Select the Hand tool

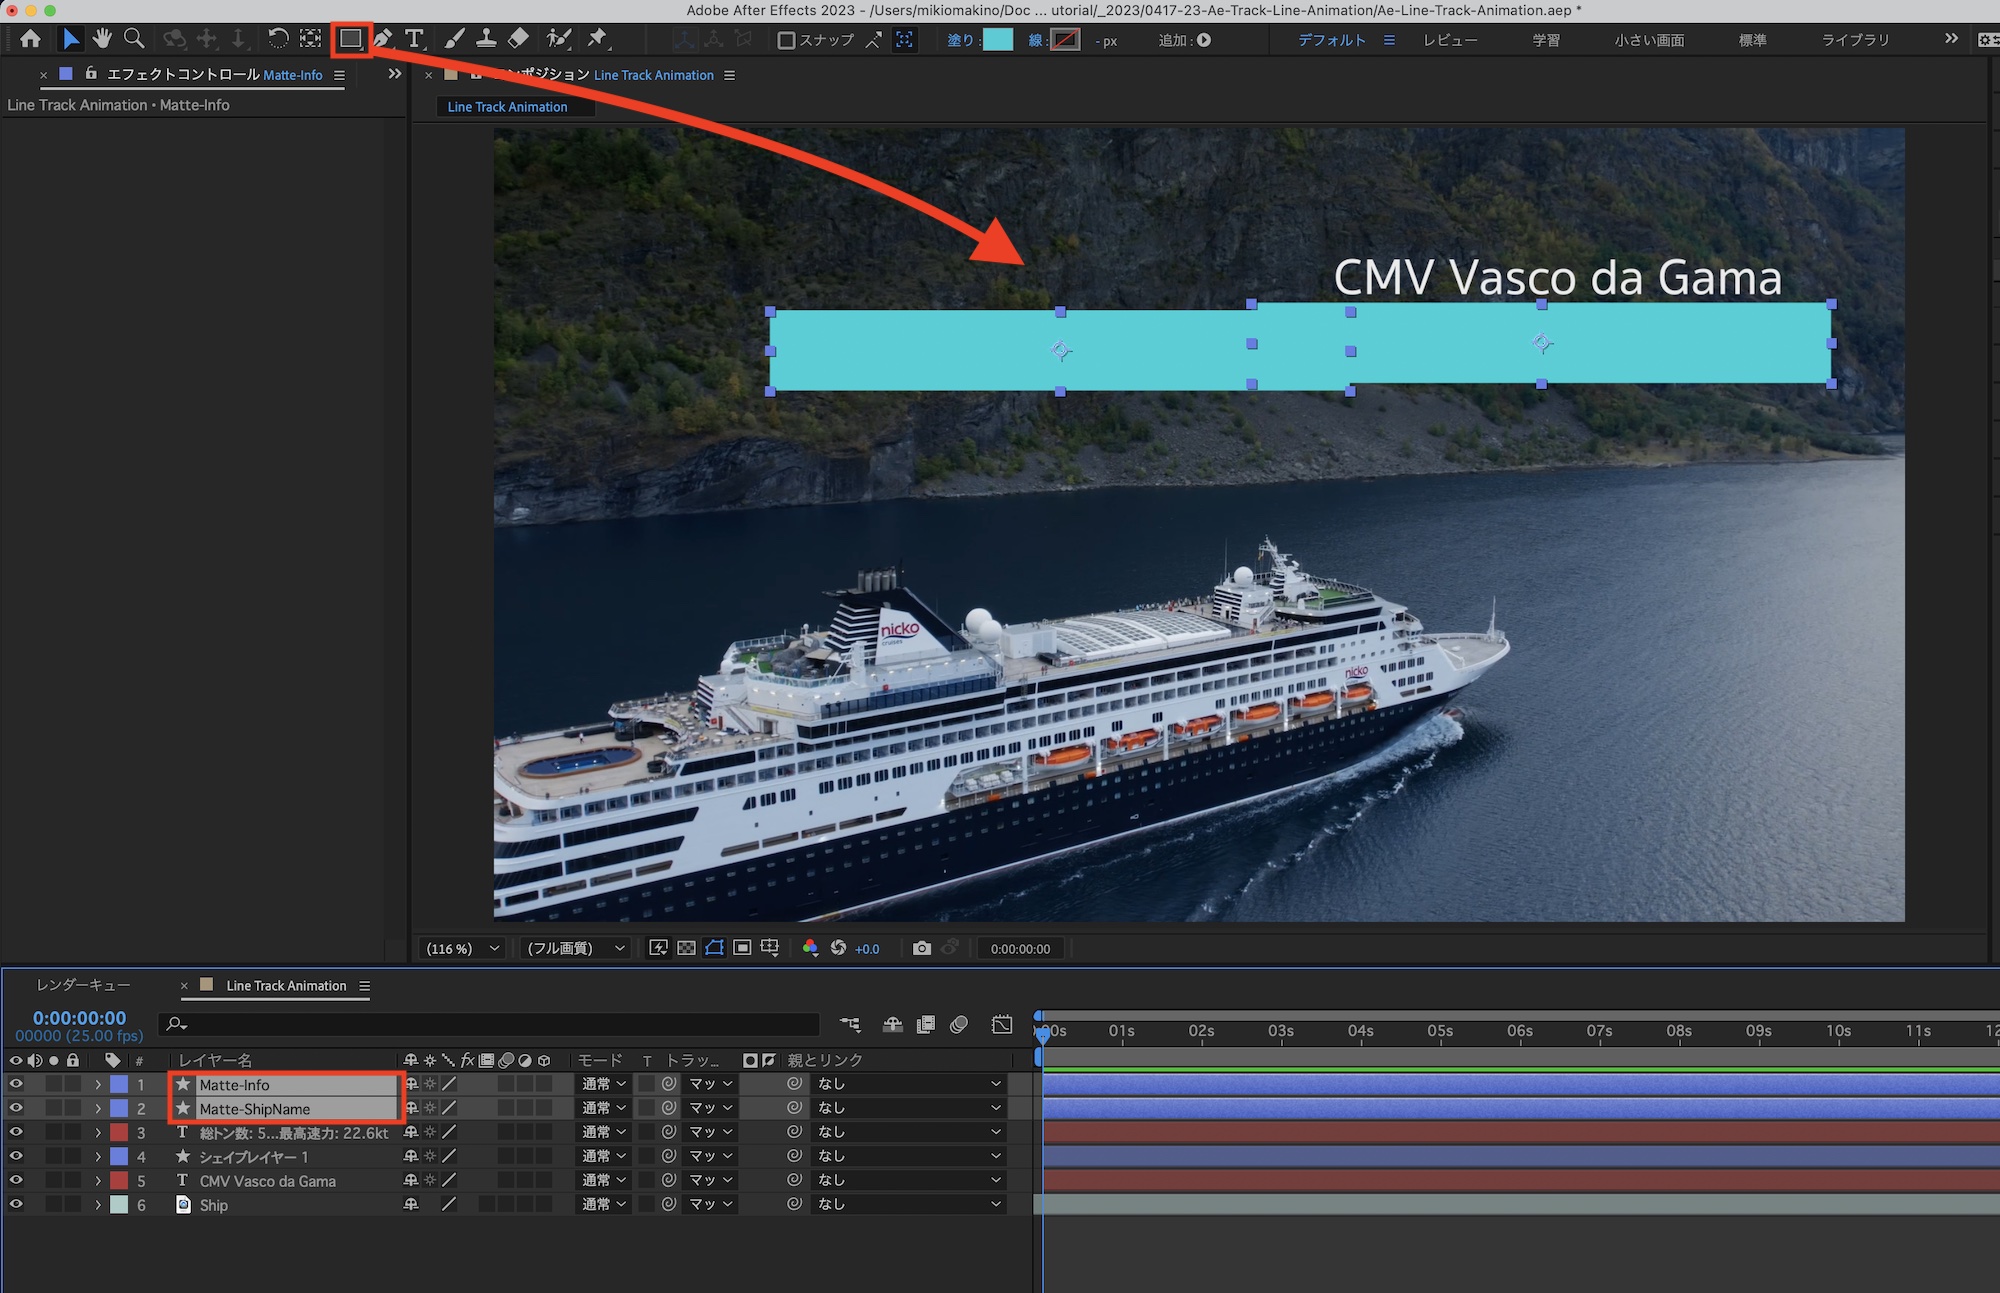[x=102, y=39]
